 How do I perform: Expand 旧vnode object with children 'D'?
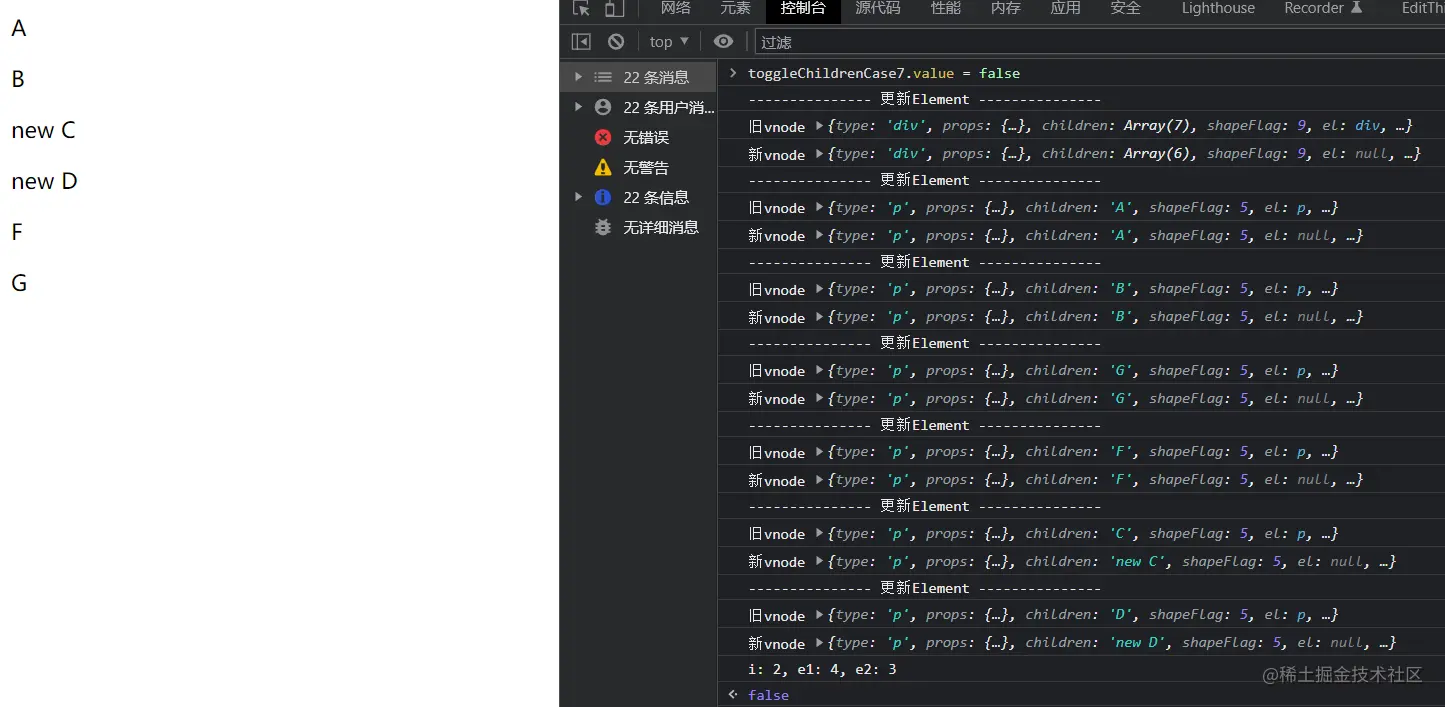click(x=820, y=615)
